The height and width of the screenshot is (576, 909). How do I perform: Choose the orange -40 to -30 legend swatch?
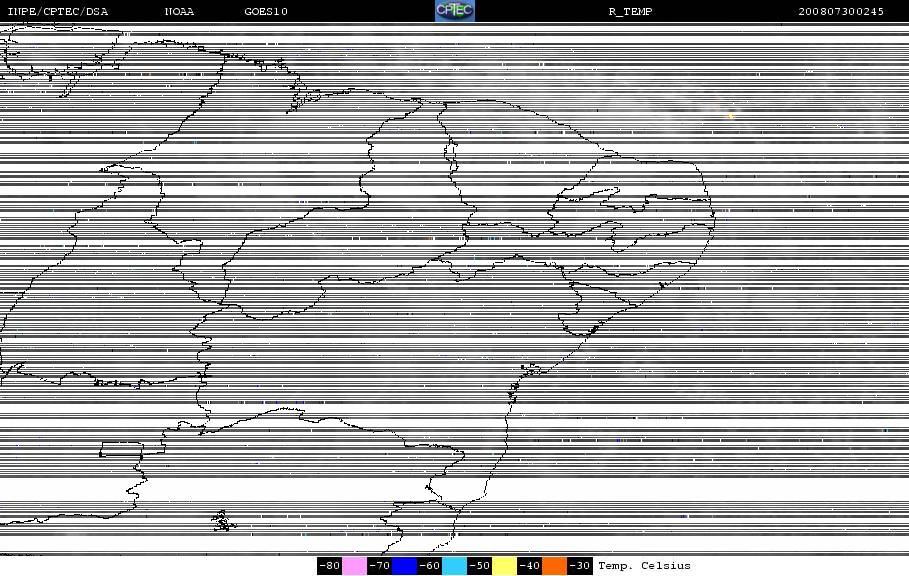[x=554, y=566]
